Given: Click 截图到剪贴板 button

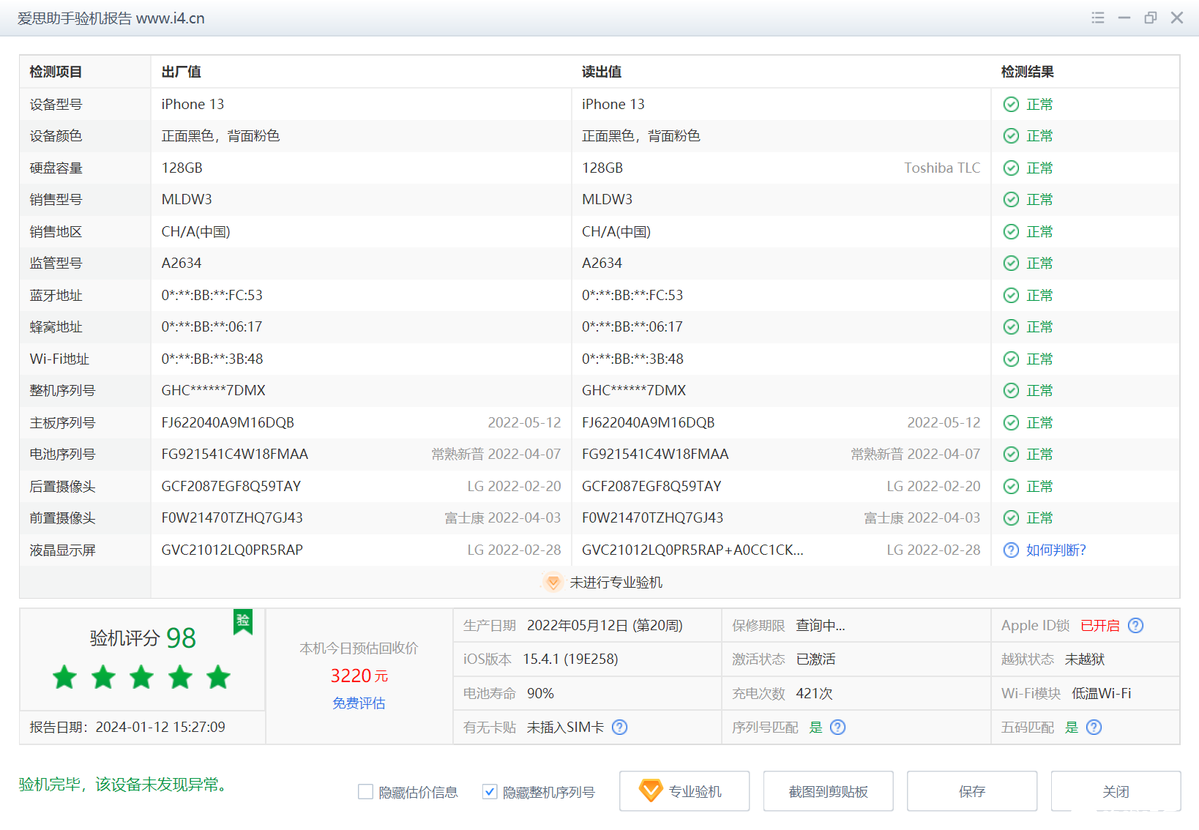Looking at the screenshot, I should point(828,791).
